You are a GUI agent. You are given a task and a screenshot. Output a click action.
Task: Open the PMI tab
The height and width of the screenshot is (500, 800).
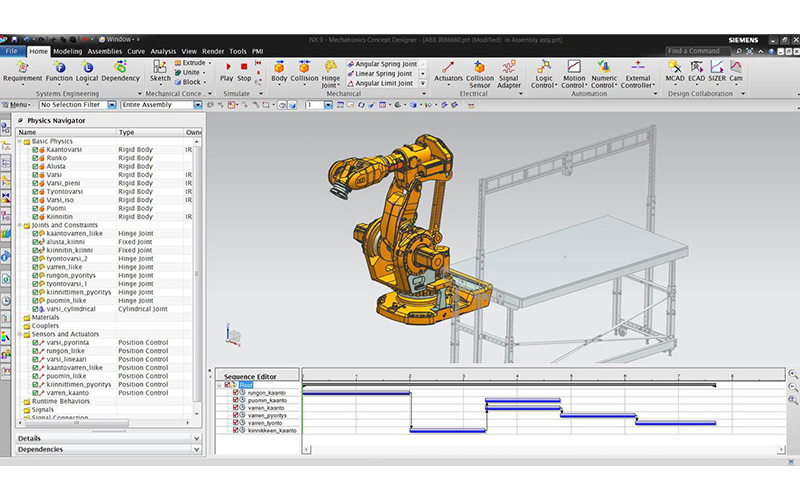[258, 51]
